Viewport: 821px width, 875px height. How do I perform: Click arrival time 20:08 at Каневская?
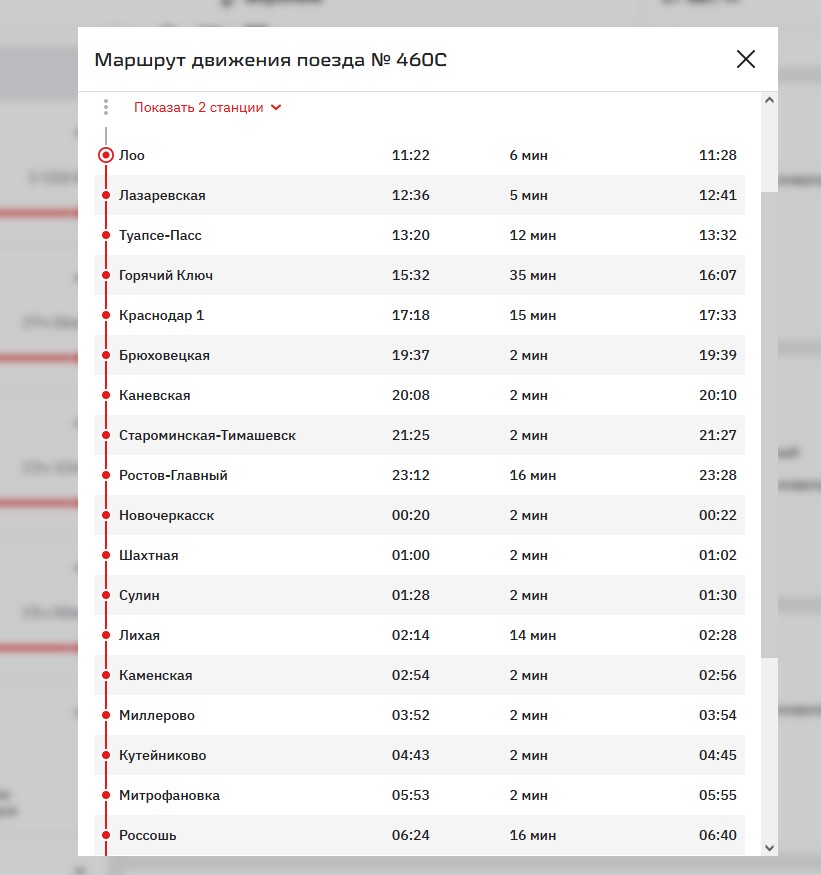tap(411, 395)
